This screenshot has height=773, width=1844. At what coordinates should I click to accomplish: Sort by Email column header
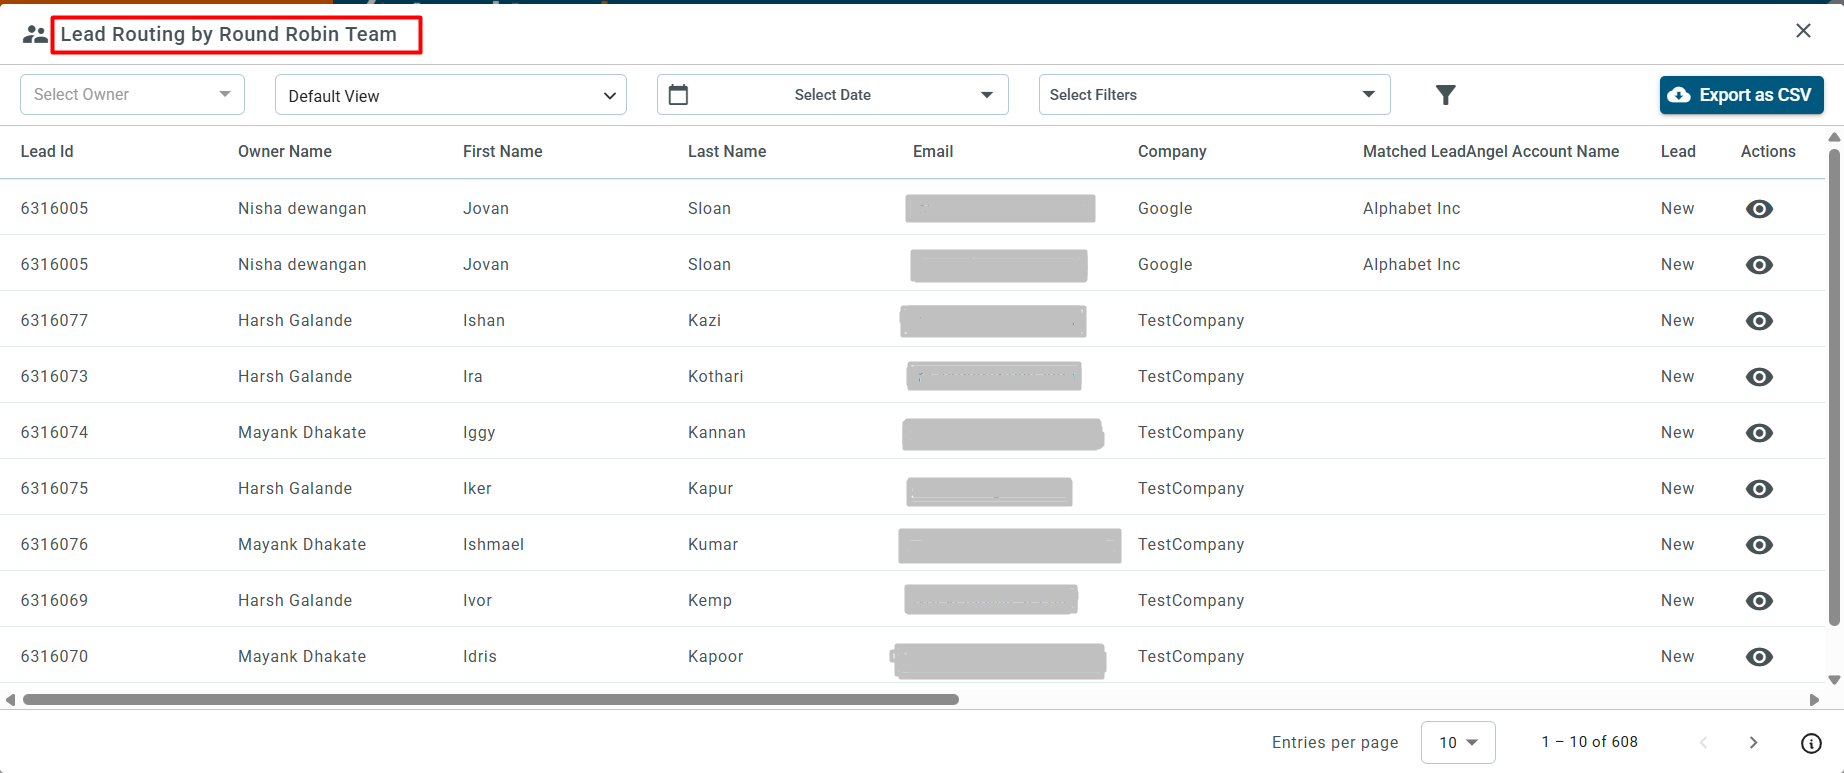click(933, 152)
